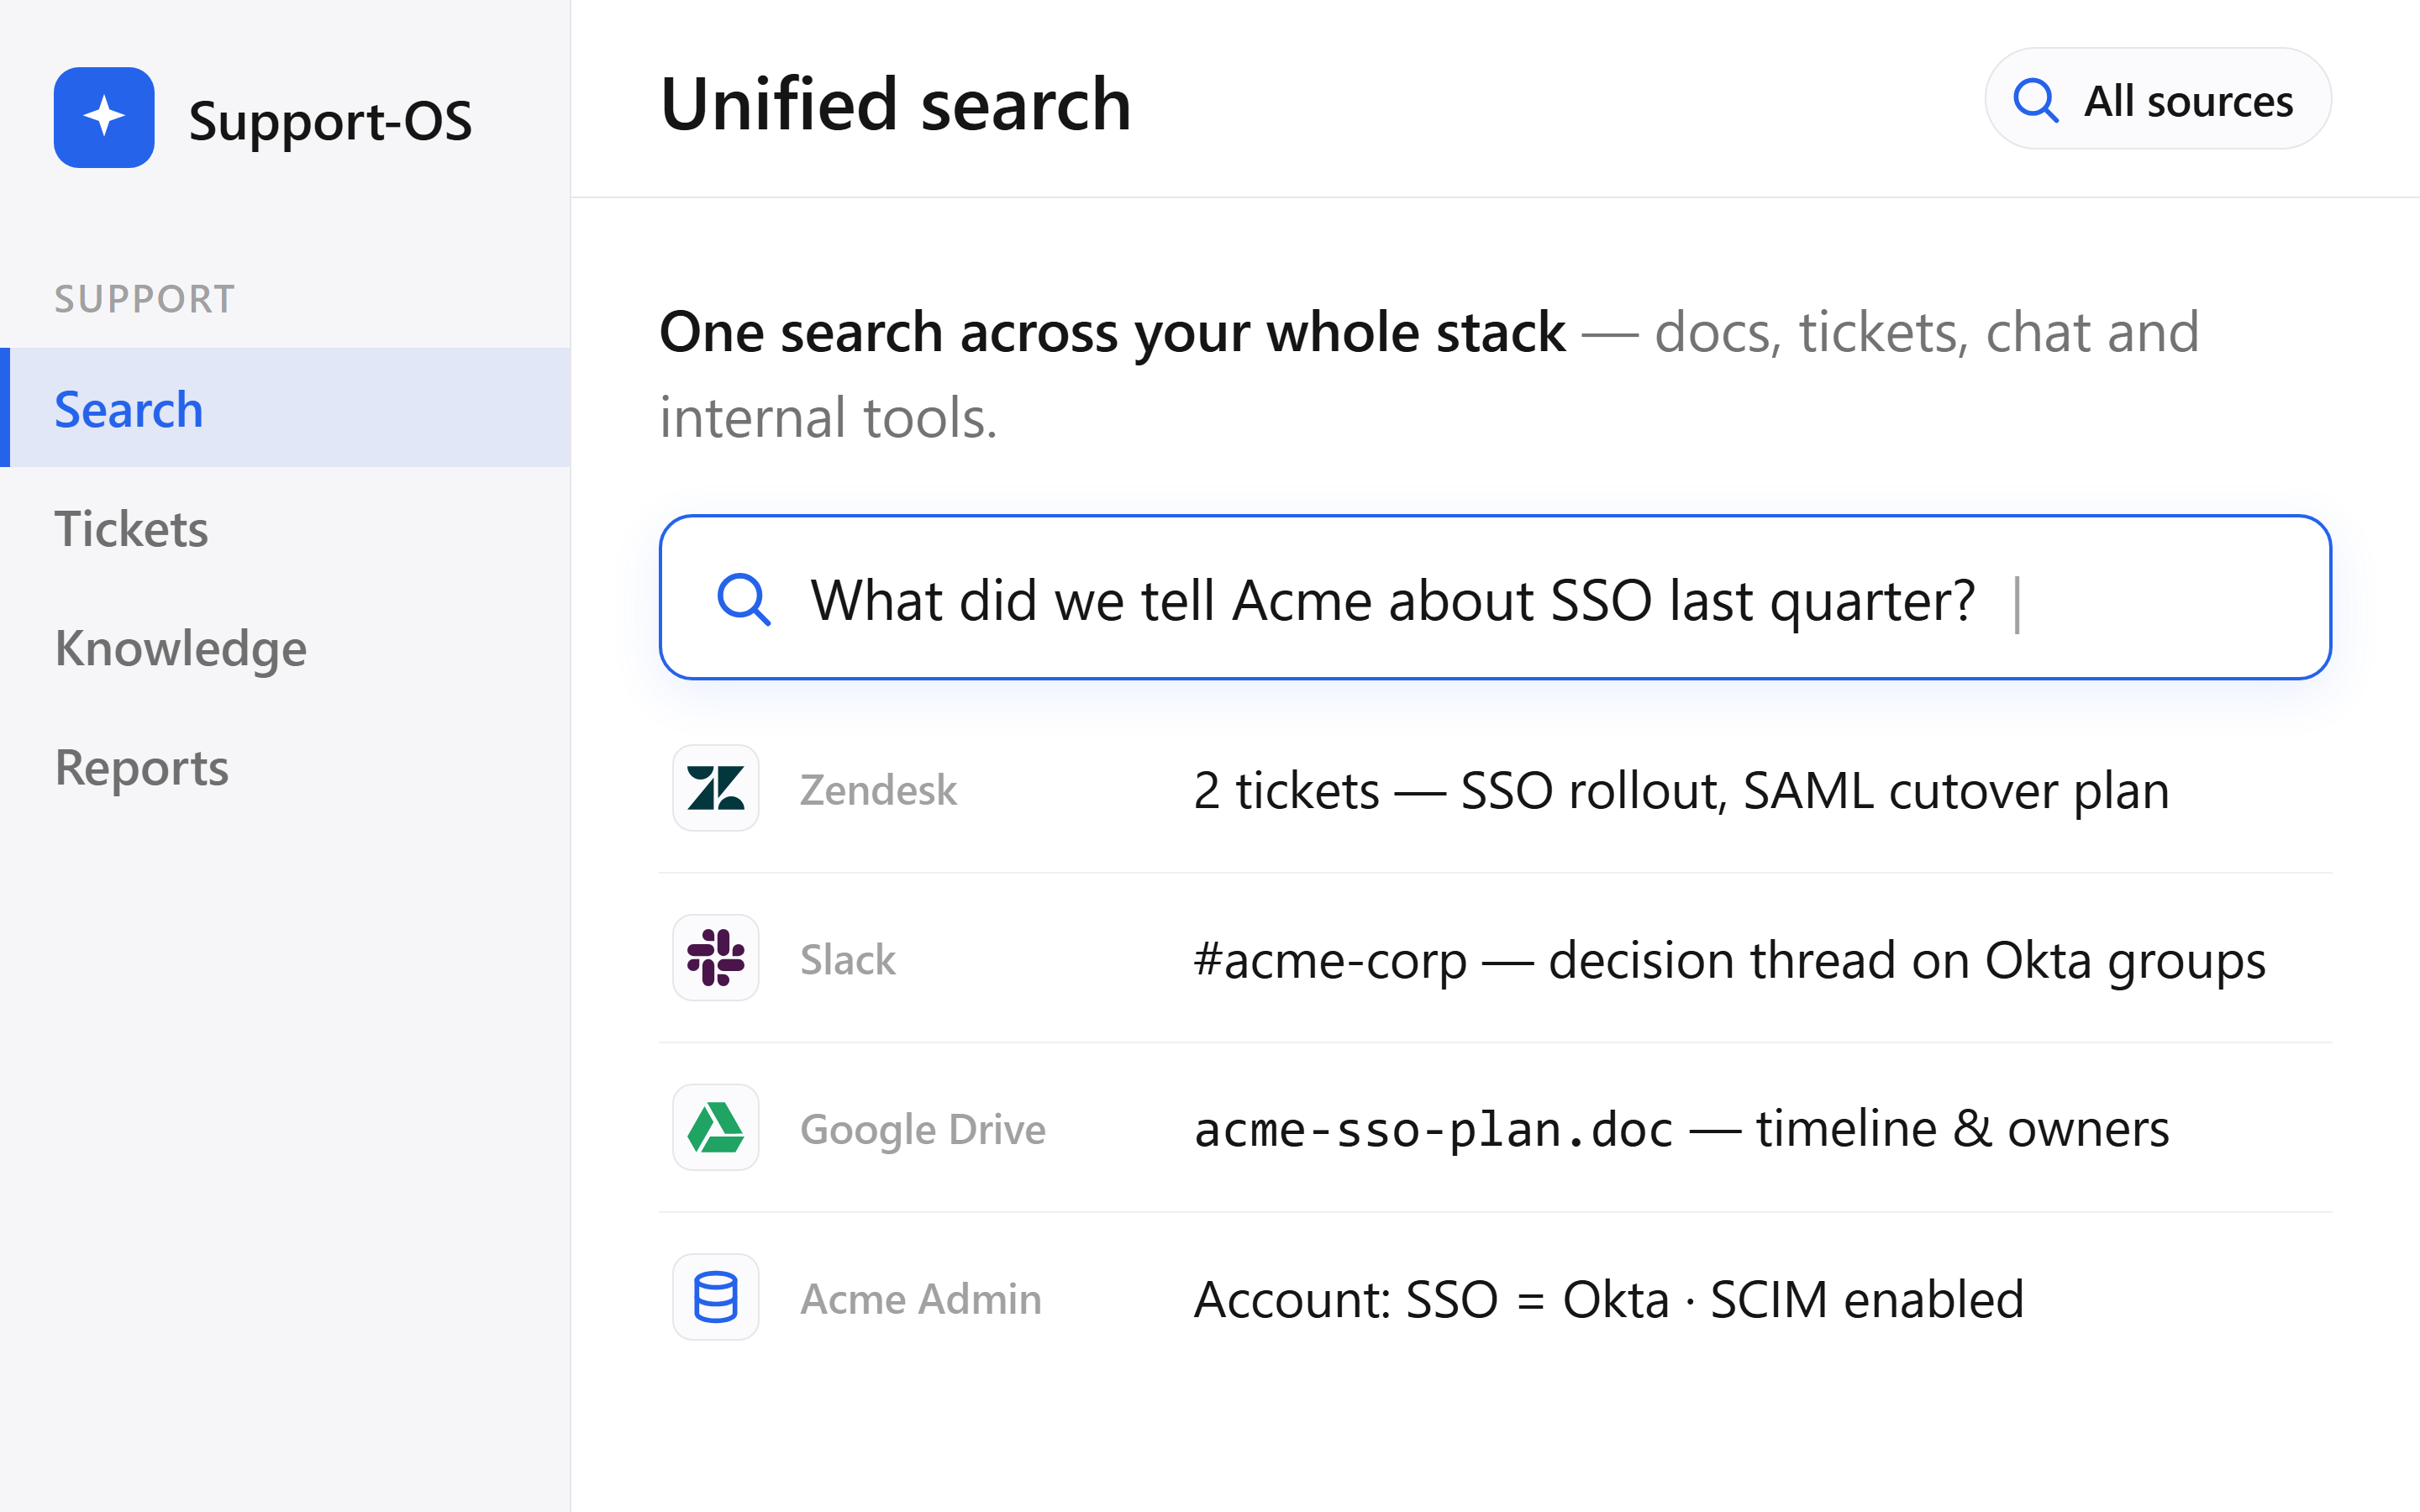Click the Support-OS brand name
The image size is (2420, 1512).
point(330,120)
